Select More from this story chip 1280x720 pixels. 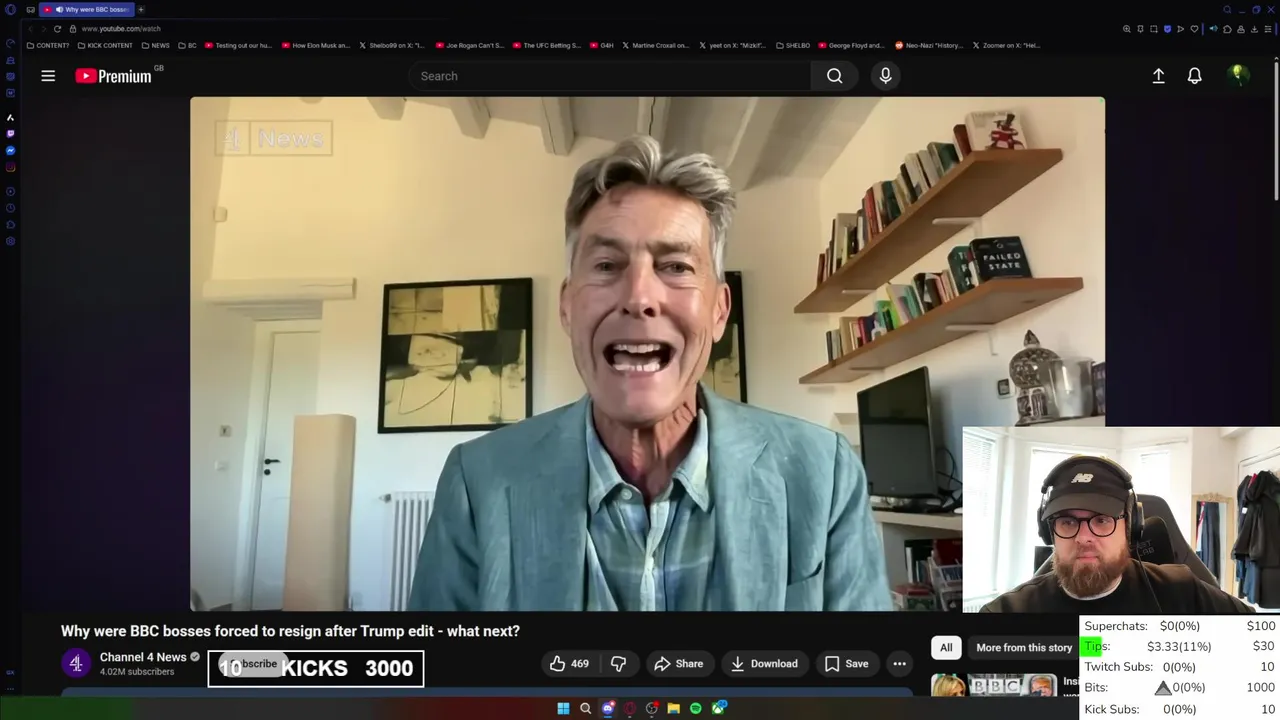click(x=1024, y=648)
